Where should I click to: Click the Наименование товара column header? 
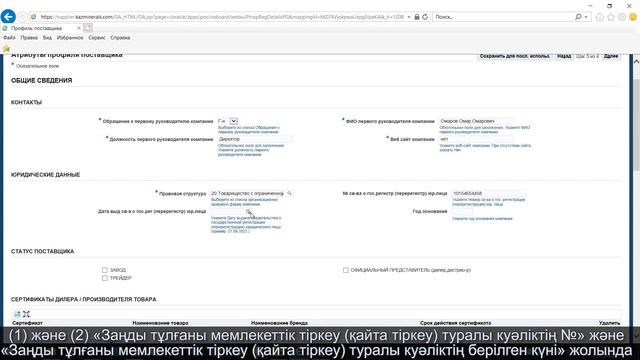[160, 323]
